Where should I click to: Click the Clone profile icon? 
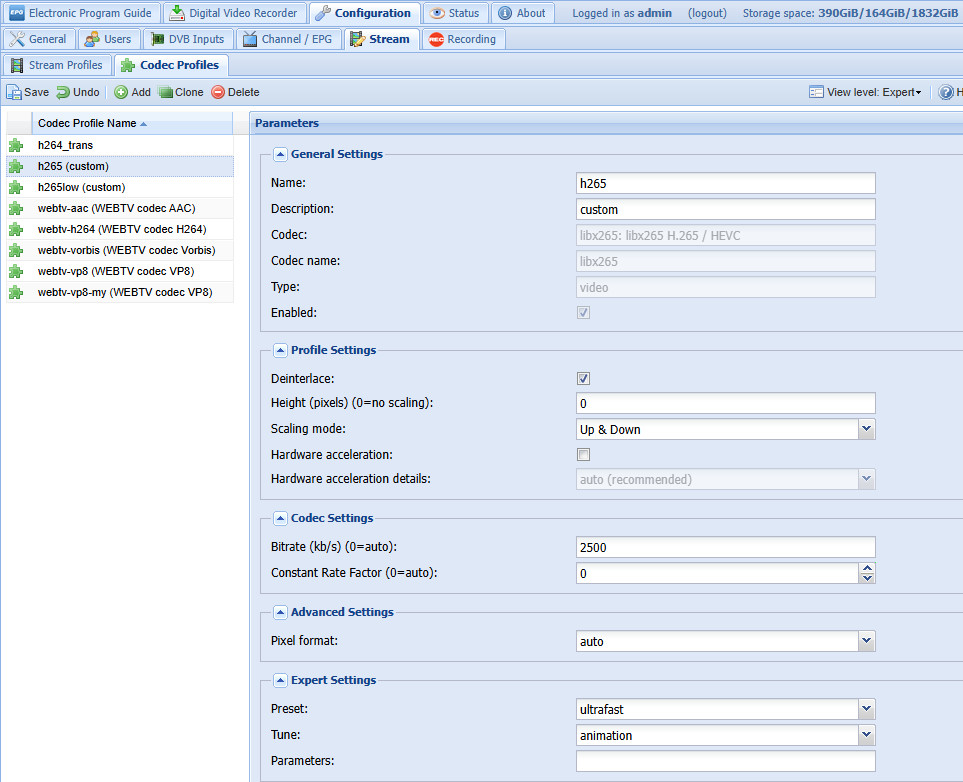coord(165,92)
